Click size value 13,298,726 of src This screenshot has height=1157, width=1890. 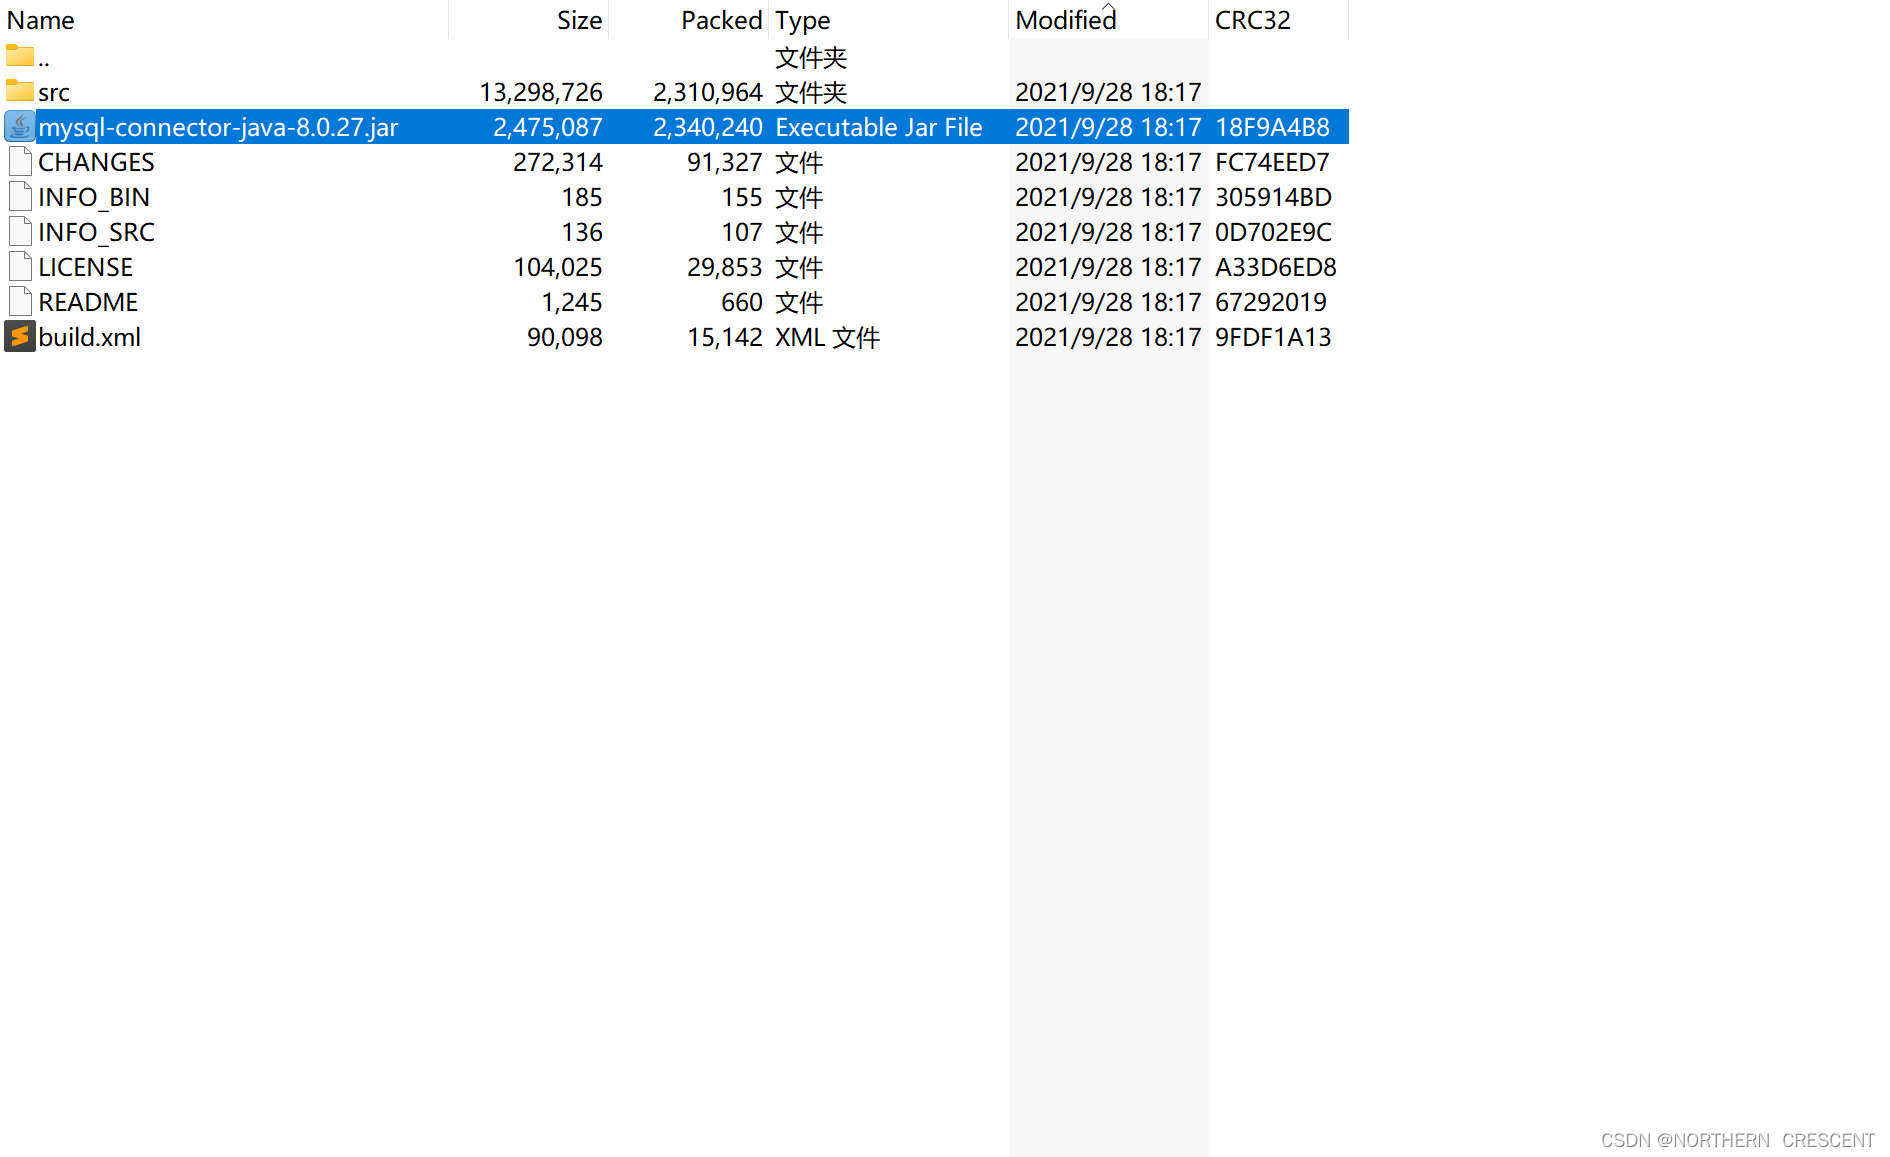tap(541, 92)
